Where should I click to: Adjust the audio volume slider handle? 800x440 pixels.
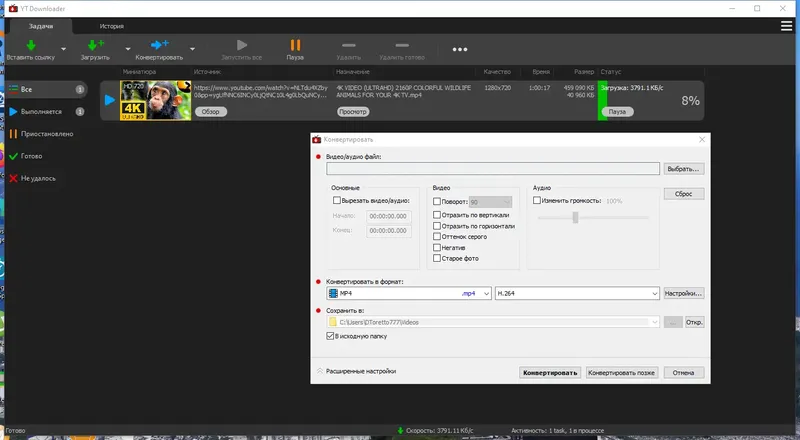click(576, 217)
